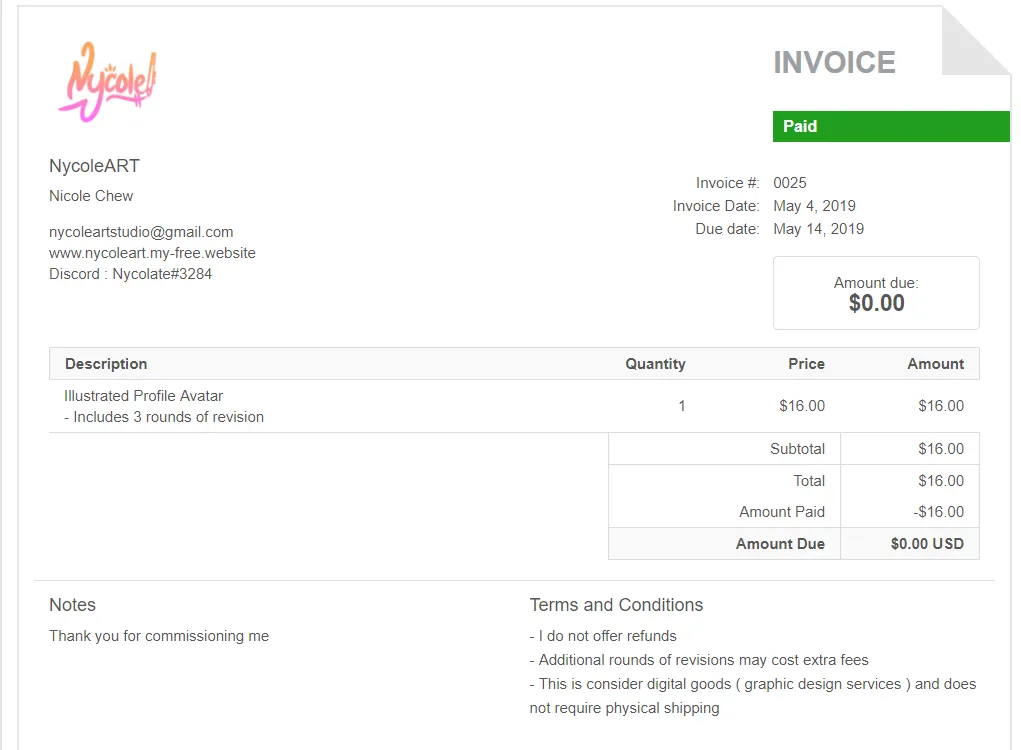The width and height of the screenshot is (1021, 750).
Task: Click the Discord Nycolate#3284 handle
Action: tap(131, 274)
